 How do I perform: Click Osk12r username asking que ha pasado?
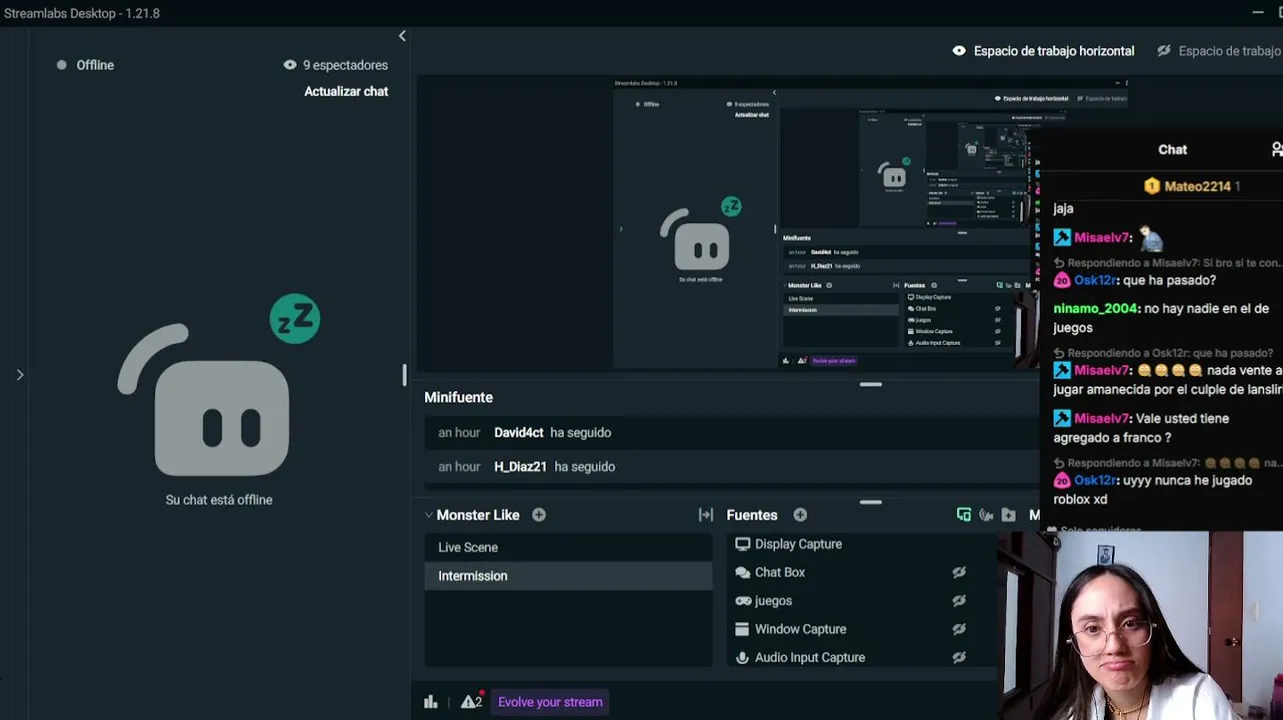pos(1097,281)
